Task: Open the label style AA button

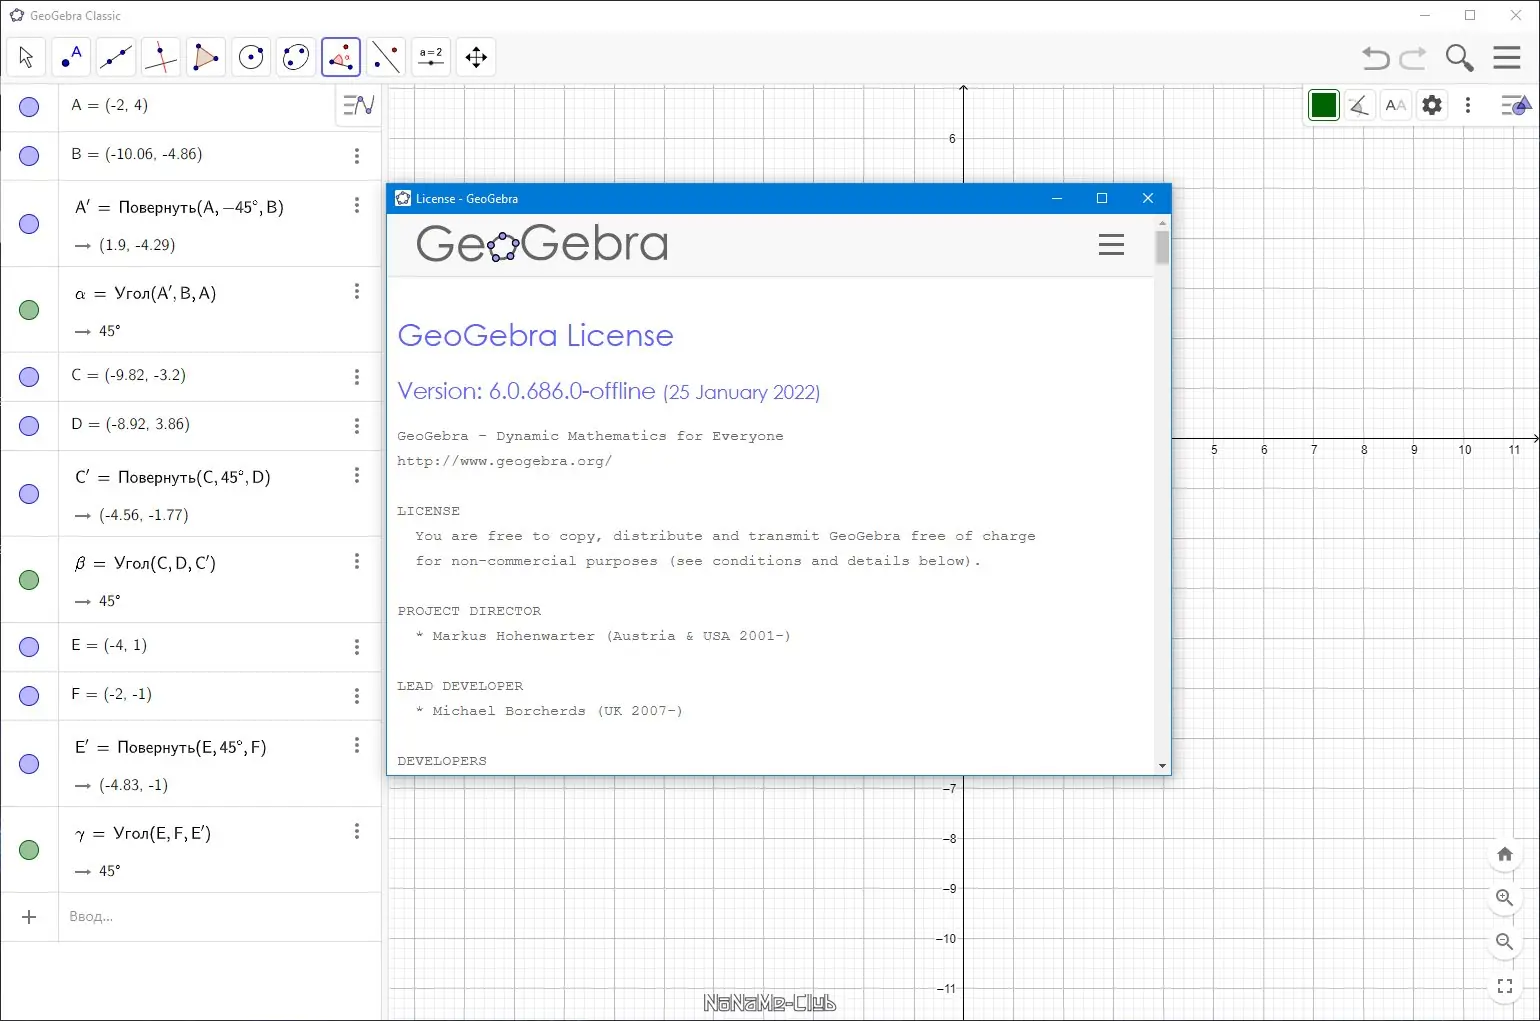Action: pos(1396,105)
